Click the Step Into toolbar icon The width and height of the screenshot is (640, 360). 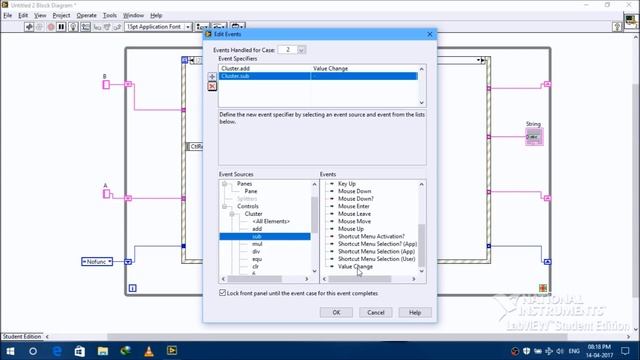tap(97, 27)
